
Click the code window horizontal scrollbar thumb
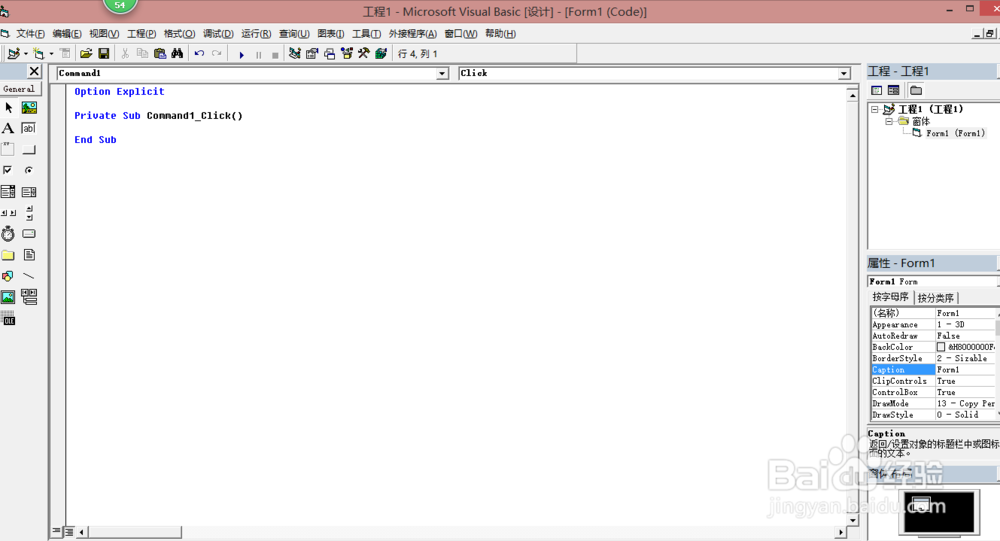135,532
